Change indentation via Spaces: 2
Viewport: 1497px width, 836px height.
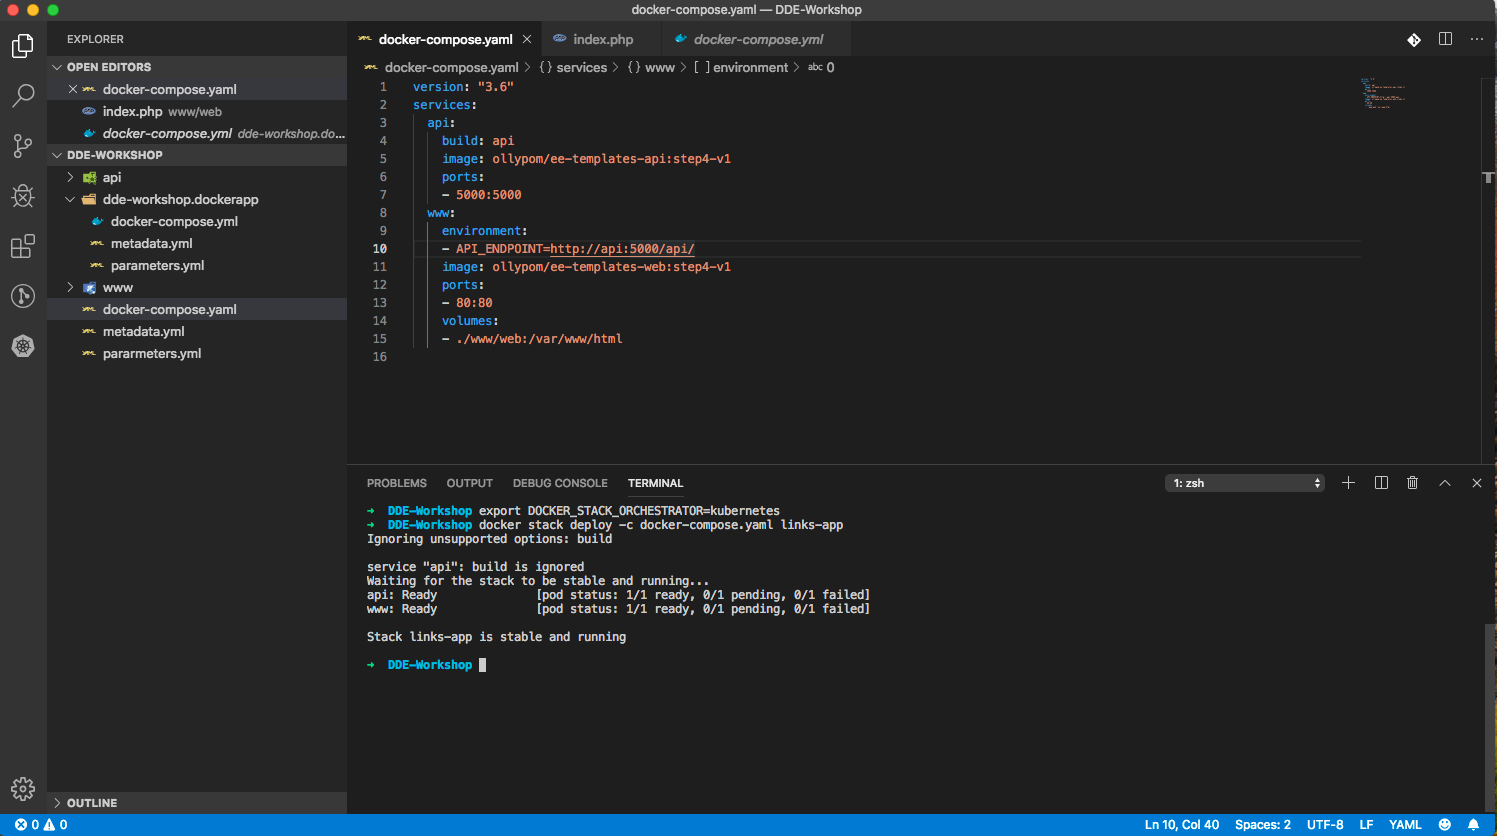click(1263, 825)
